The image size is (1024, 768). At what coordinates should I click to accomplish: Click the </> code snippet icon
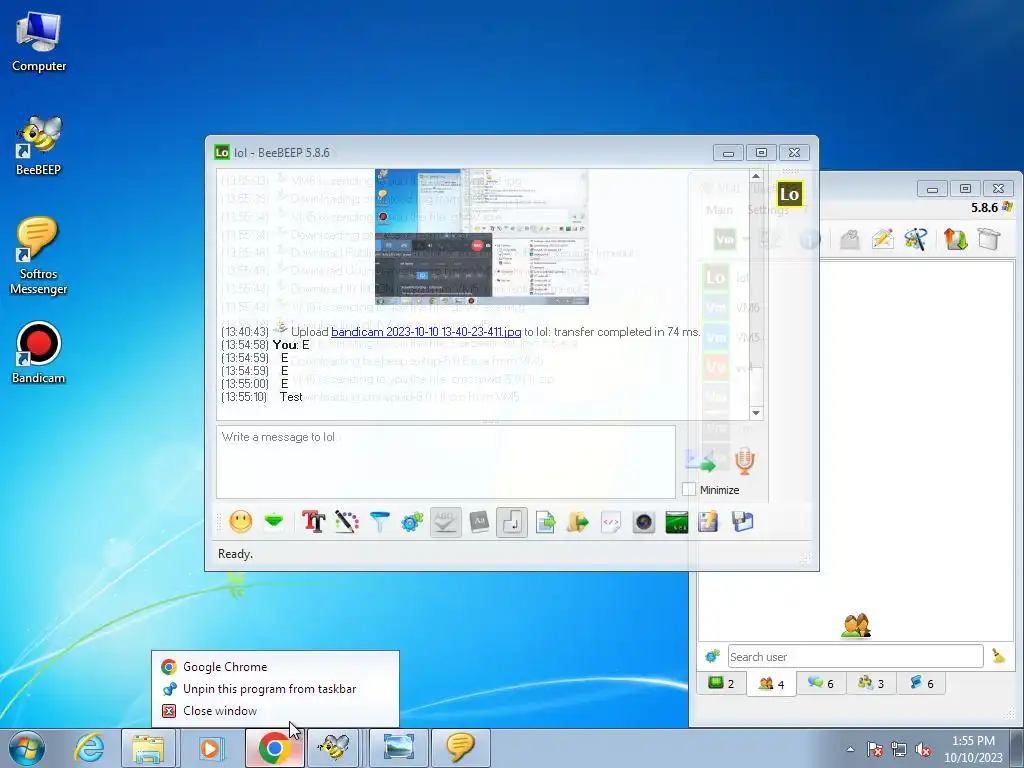(611, 522)
